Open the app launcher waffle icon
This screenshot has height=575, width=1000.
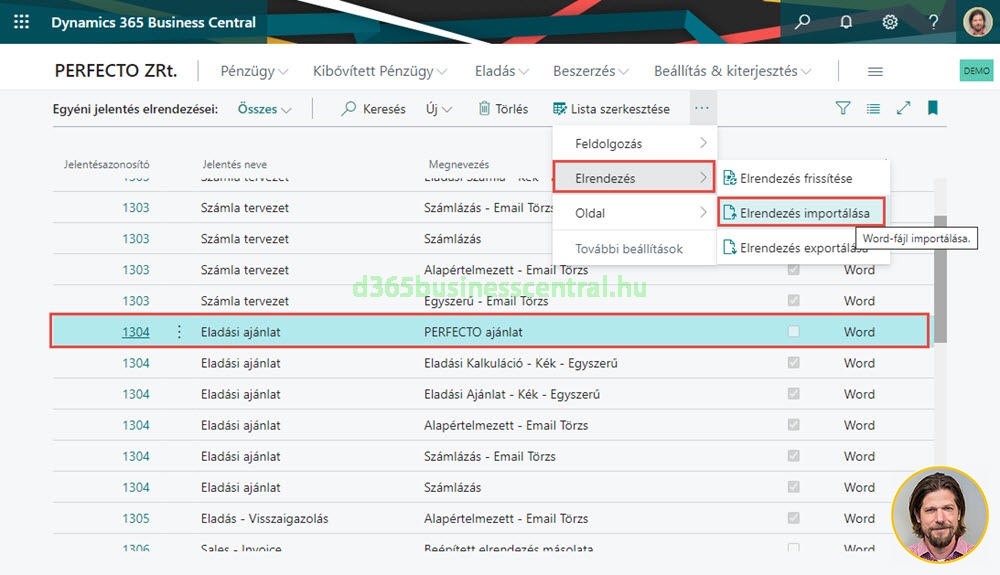22,22
